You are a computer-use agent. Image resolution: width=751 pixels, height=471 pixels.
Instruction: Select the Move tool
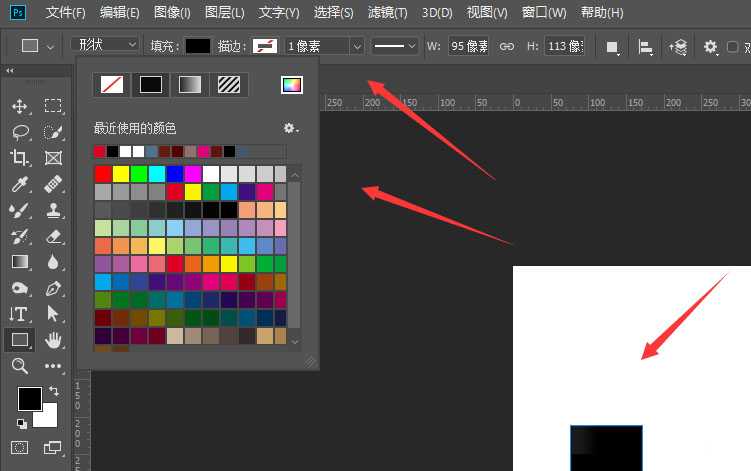(19, 106)
